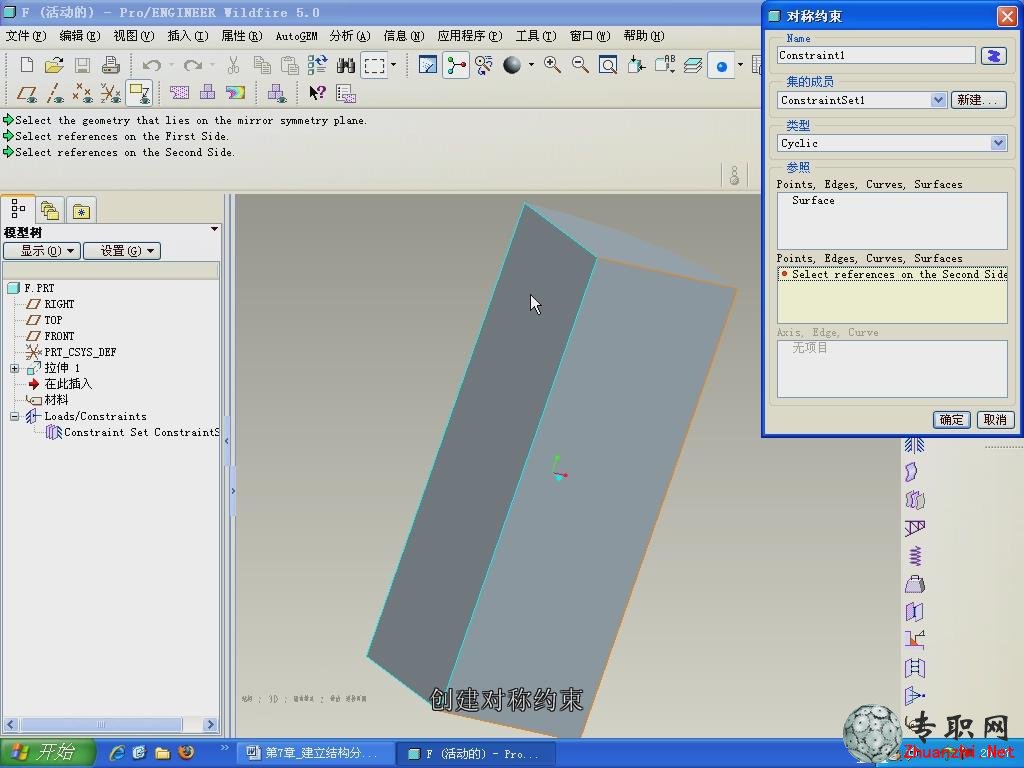
Task: Open the 文件 menu
Action: click(x=25, y=36)
